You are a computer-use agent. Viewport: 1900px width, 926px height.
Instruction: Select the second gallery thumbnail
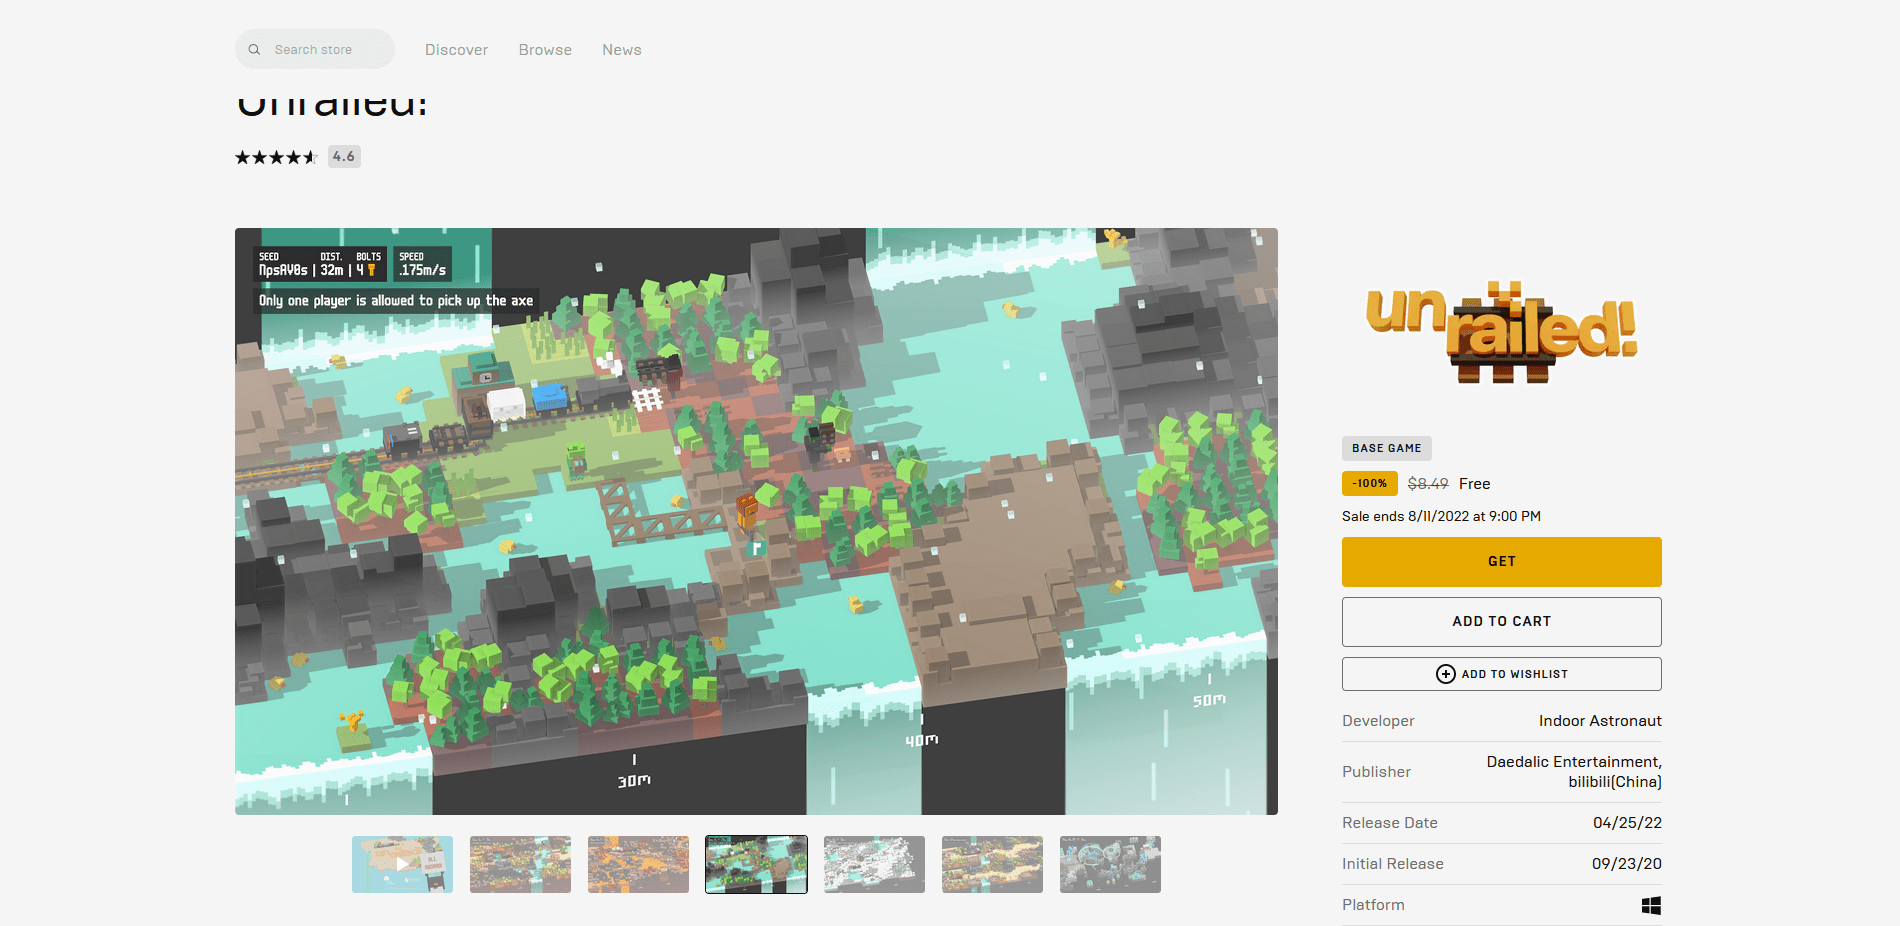coord(520,864)
